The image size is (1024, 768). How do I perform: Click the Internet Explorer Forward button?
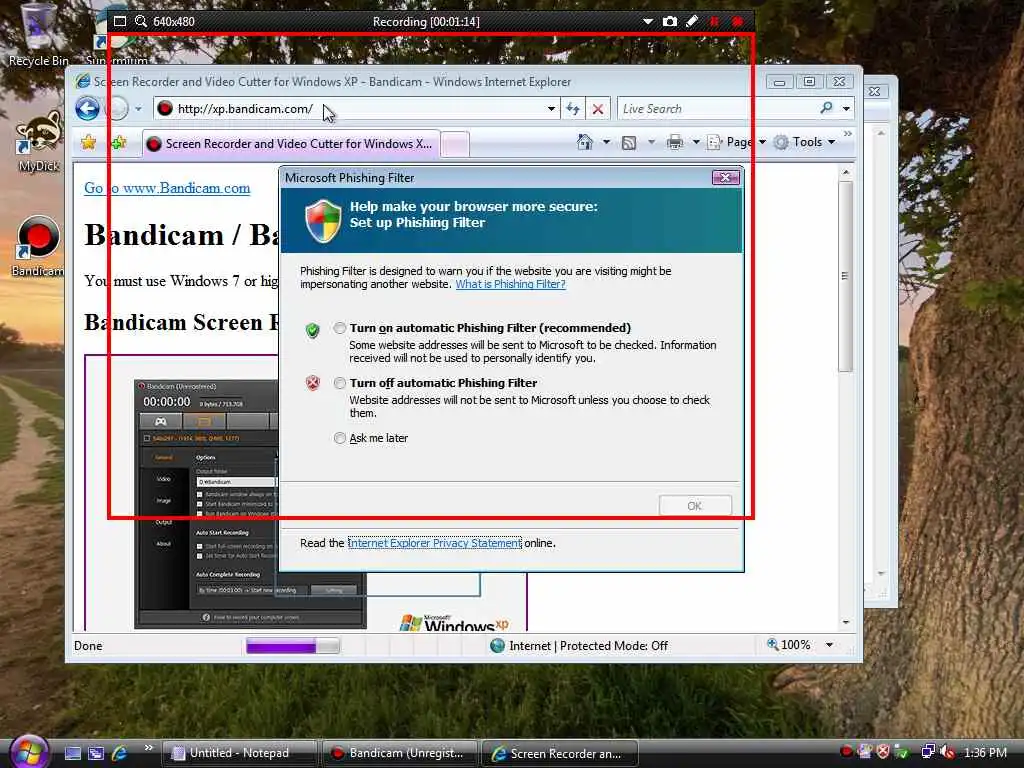point(117,108)
